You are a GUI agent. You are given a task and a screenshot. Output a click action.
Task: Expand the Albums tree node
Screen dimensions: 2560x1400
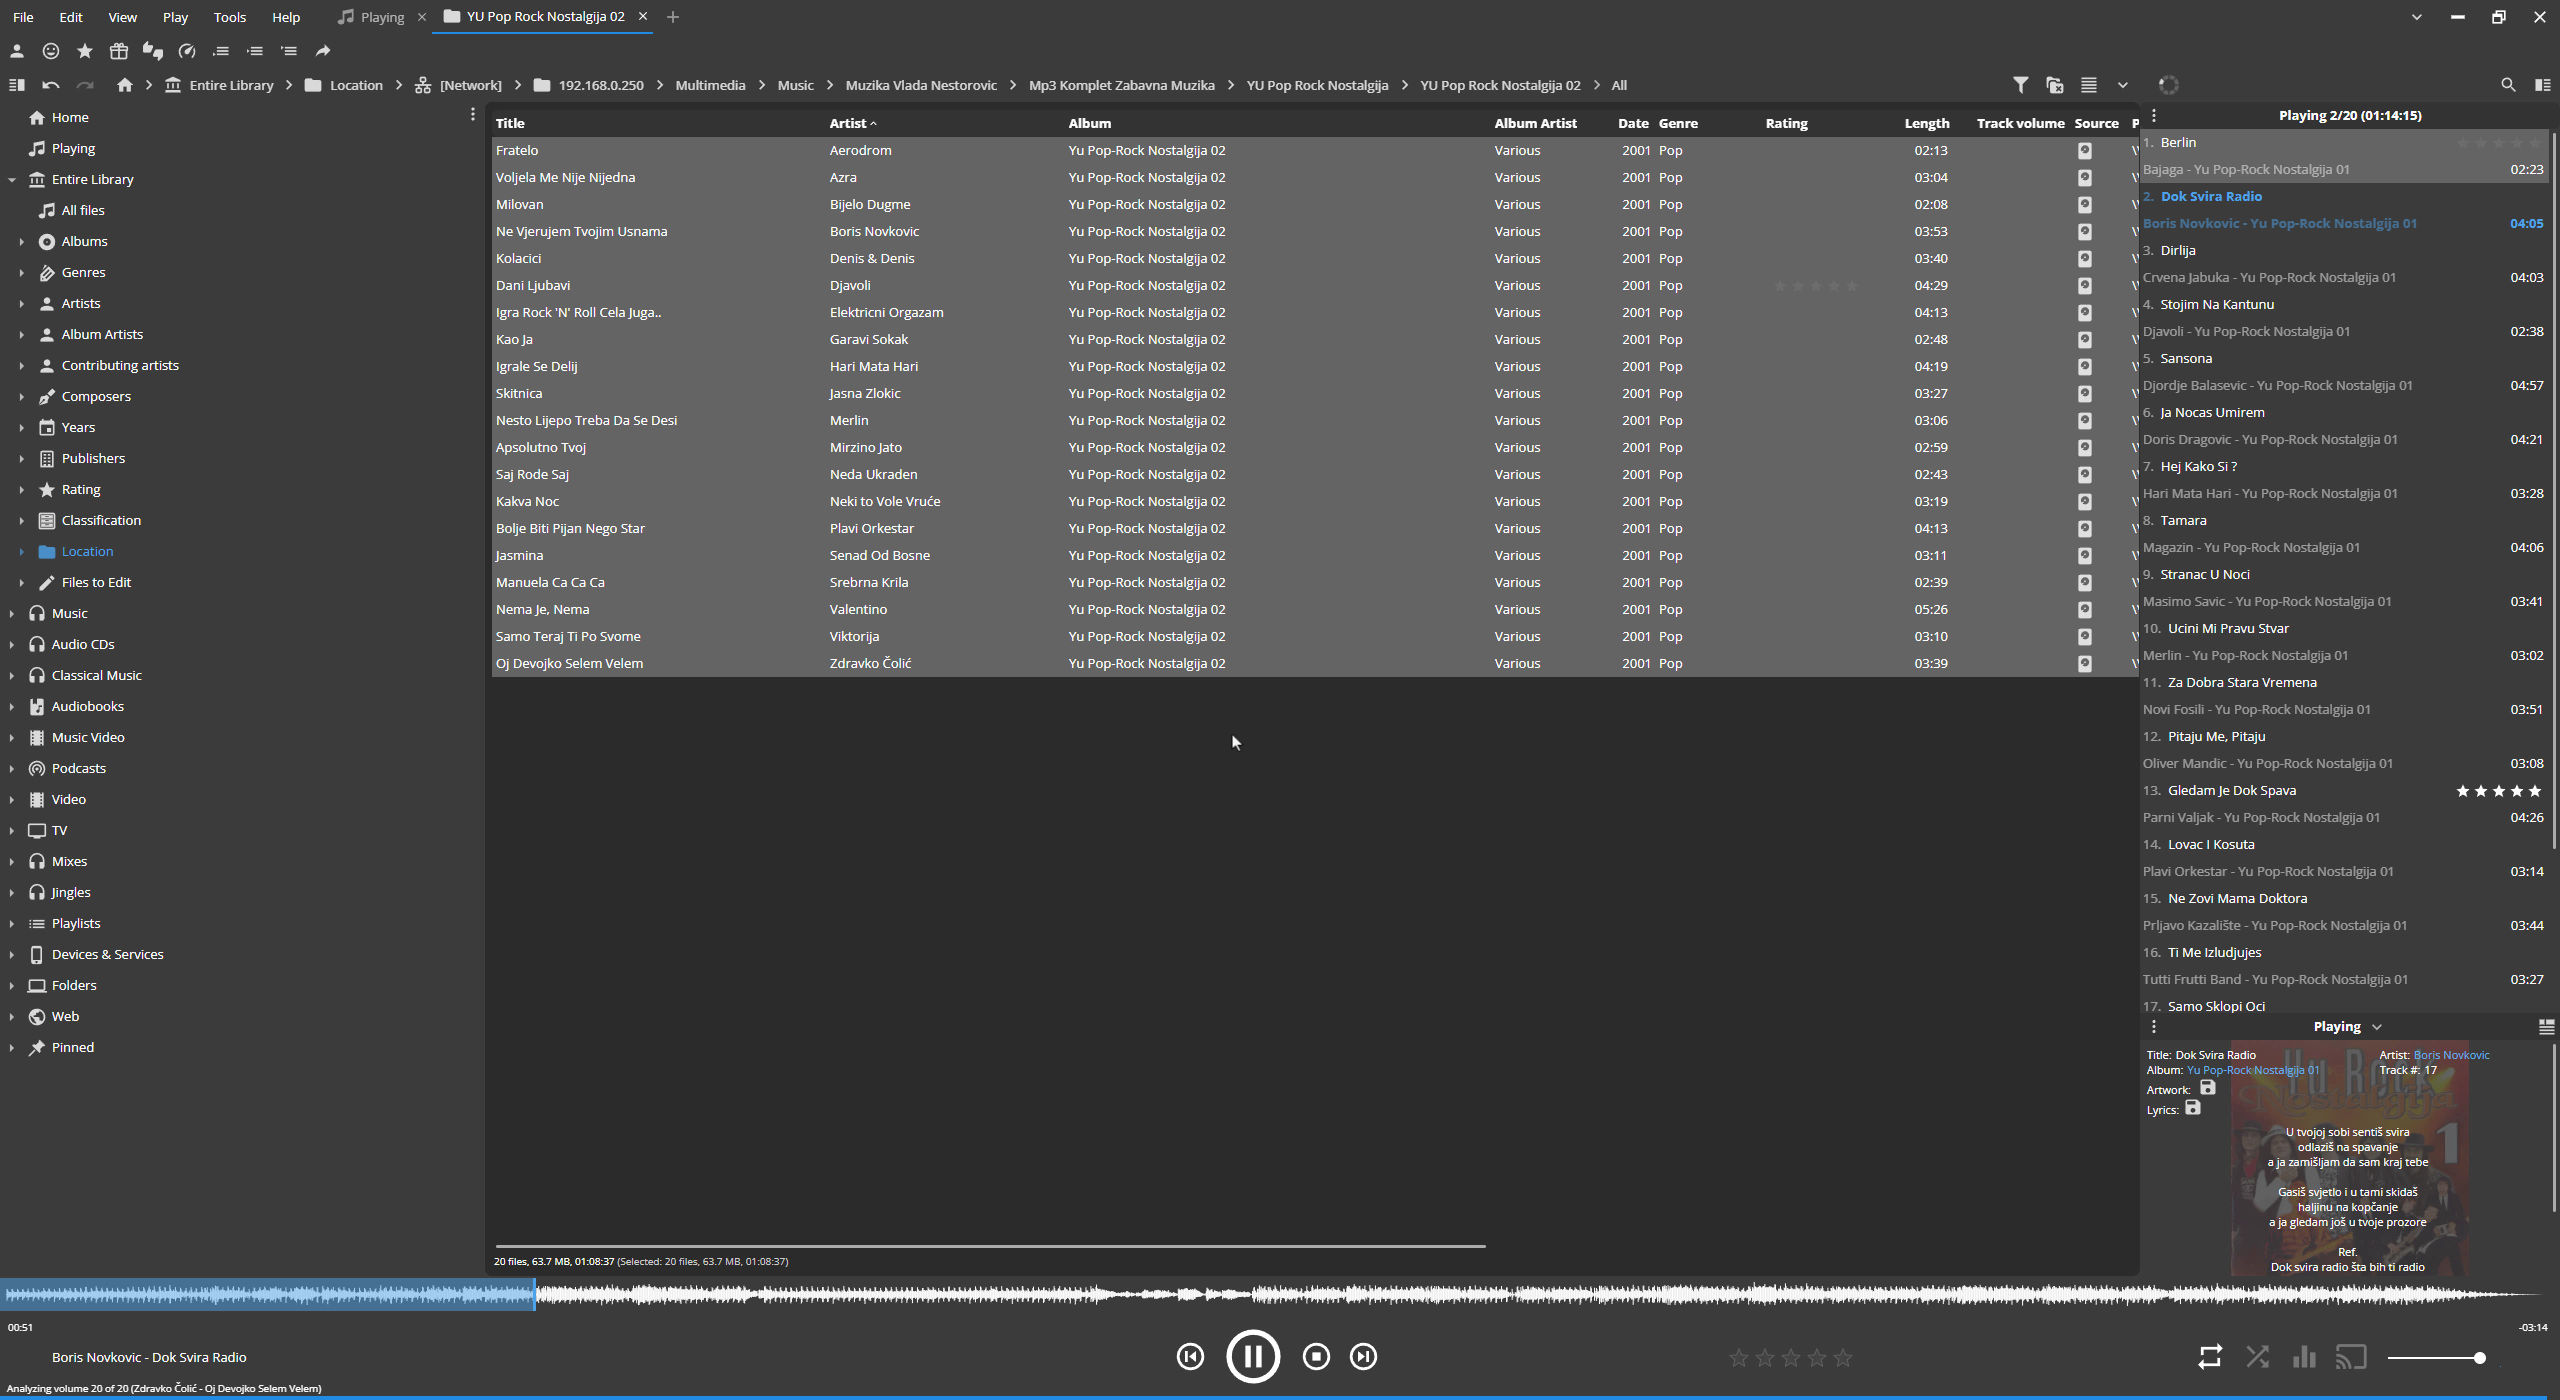point(21,241)
